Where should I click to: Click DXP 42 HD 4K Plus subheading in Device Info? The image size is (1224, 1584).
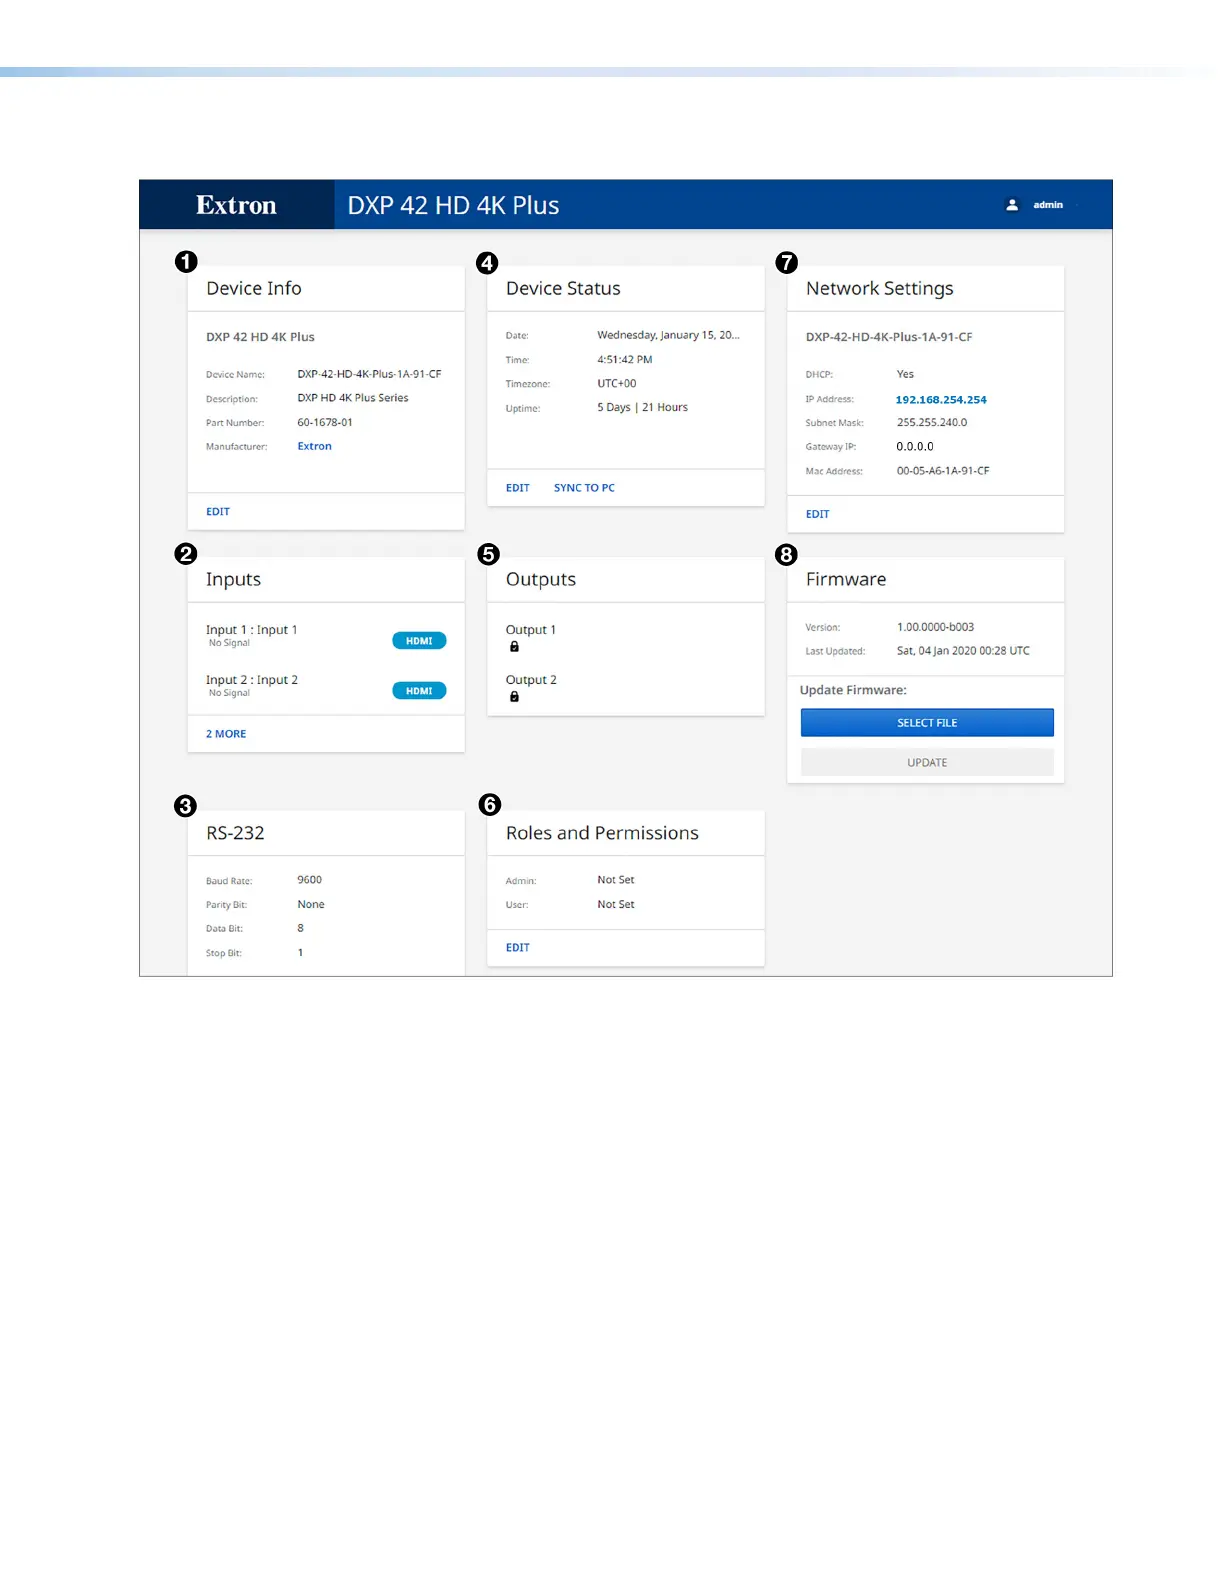pos(260,337)
